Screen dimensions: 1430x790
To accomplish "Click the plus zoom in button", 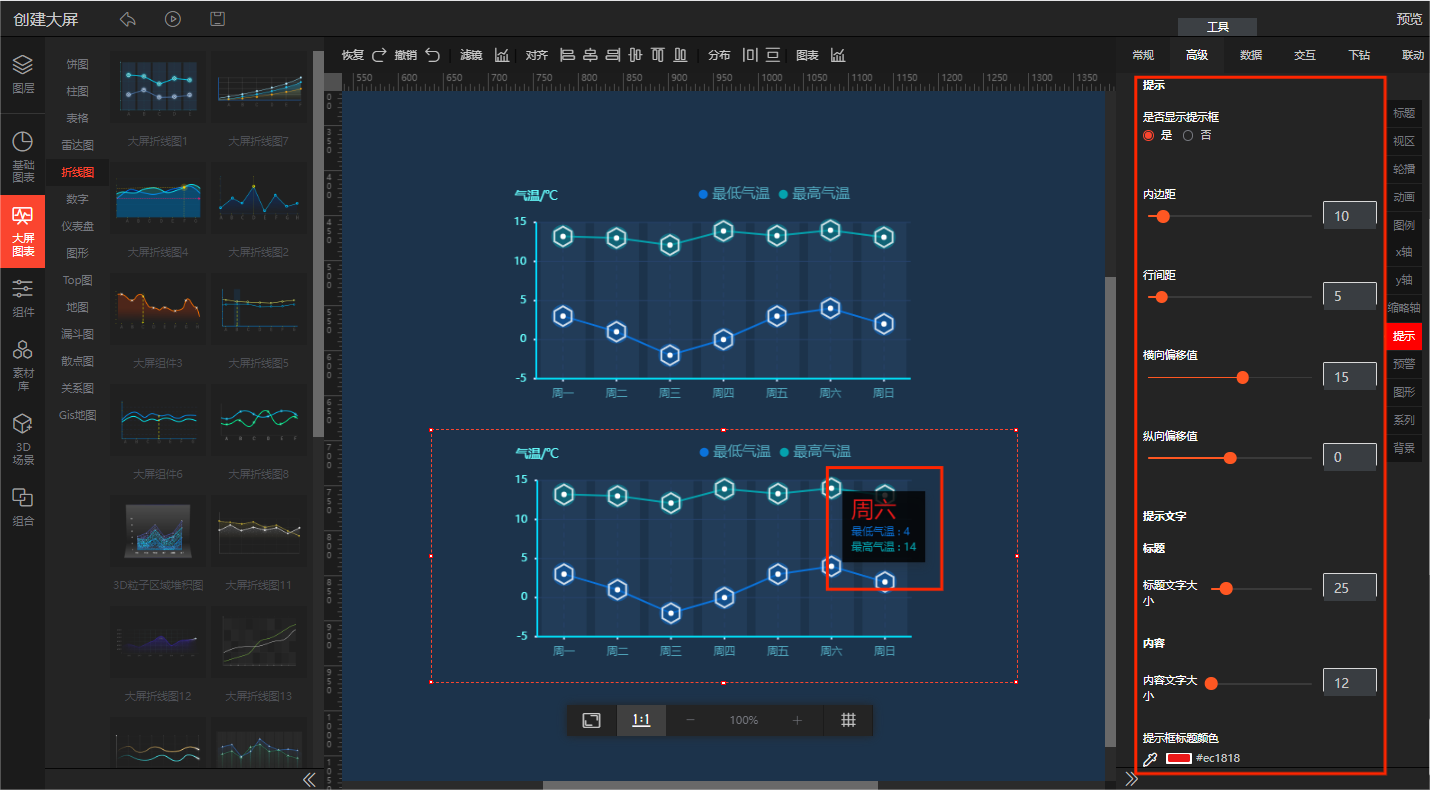I will coord(797,720).
